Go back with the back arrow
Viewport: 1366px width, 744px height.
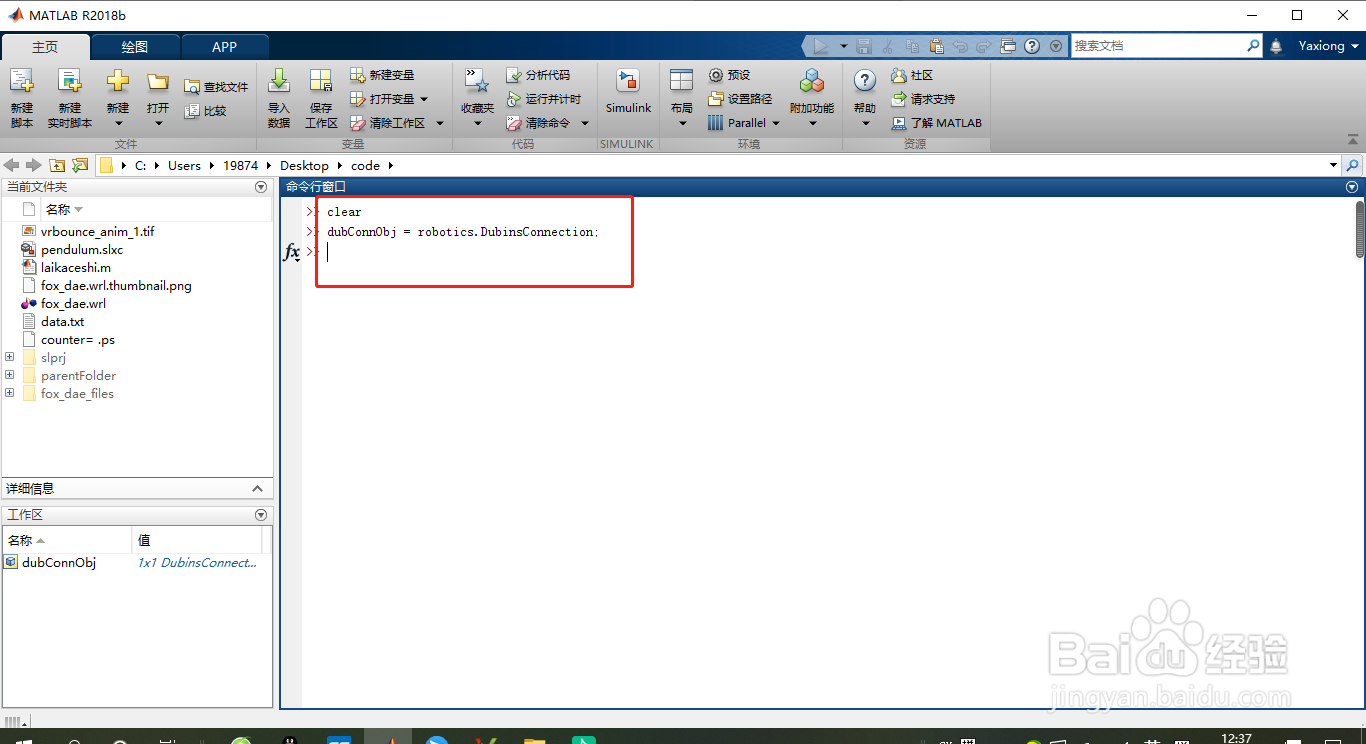coord(11,165)
